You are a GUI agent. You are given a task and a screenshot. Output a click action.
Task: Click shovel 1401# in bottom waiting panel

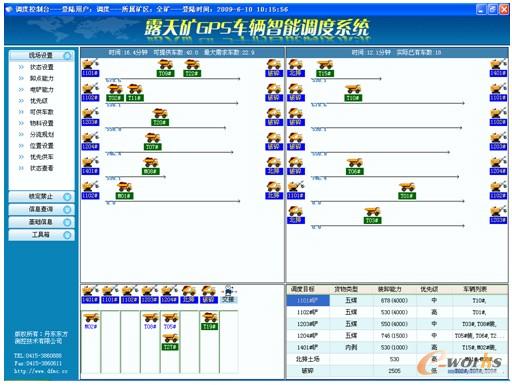pyautogui.click(x=90, y=294)
